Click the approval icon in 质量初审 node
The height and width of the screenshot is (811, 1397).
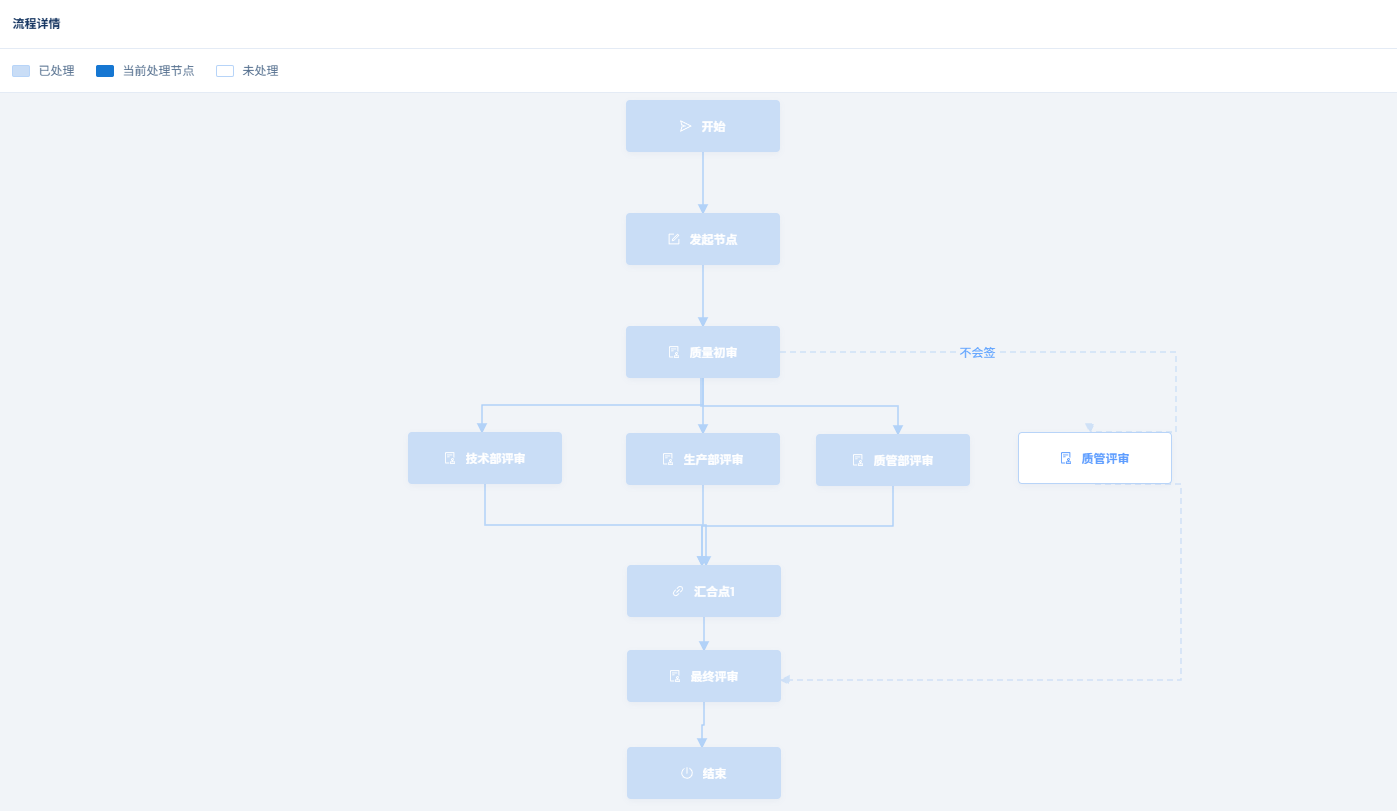pyautogui.click(x=673, y=352)
